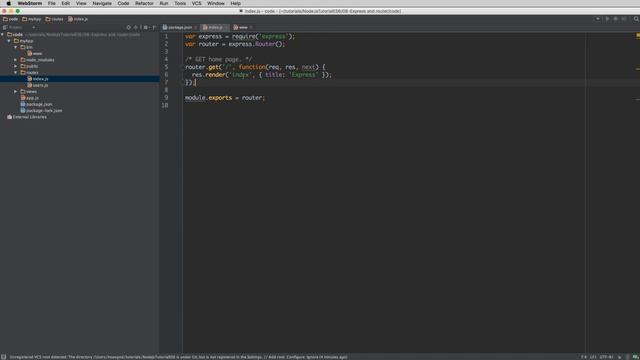
Task: Open the File menu
Action: coord(51,3)
